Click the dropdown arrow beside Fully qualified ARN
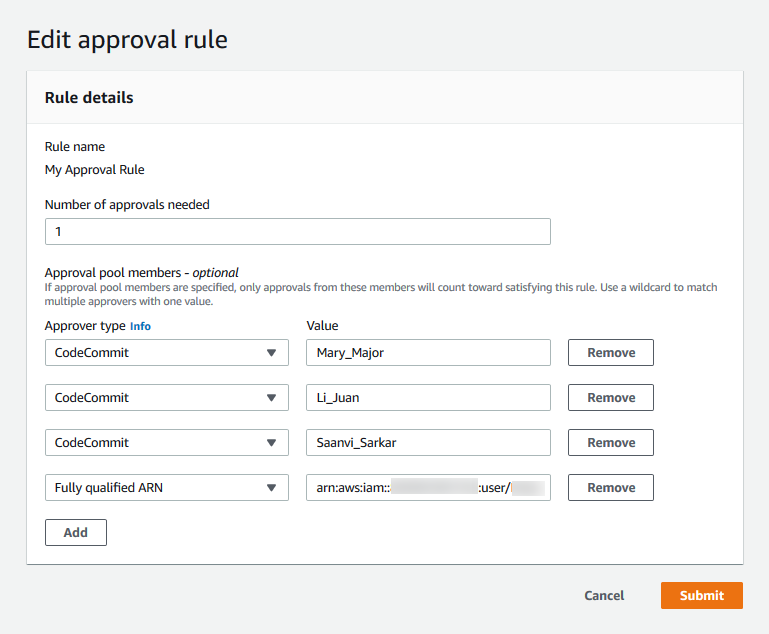 (271, 488)
